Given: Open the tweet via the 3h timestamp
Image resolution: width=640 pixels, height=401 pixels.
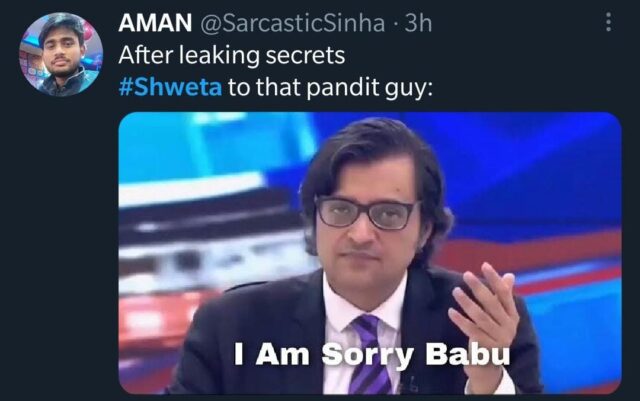Looking at the screenshot, I should coord(418,23).
